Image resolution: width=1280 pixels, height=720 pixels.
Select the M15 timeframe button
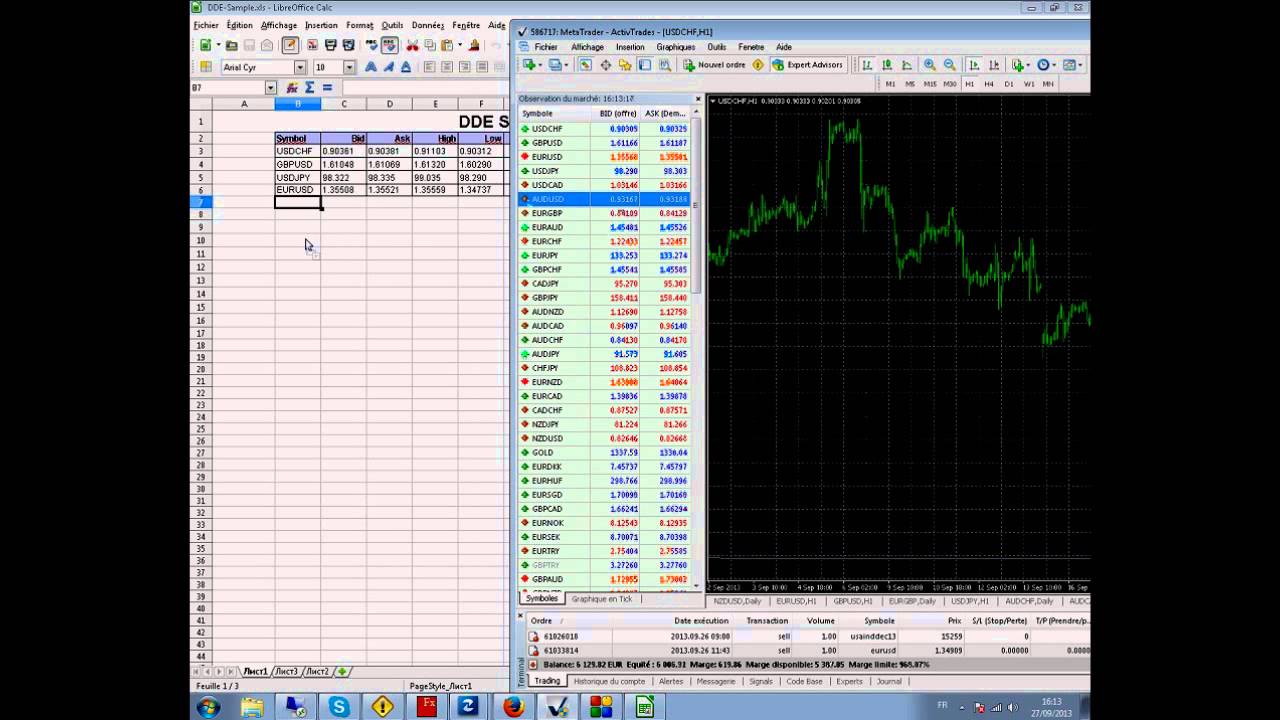(x=929, y=84)
